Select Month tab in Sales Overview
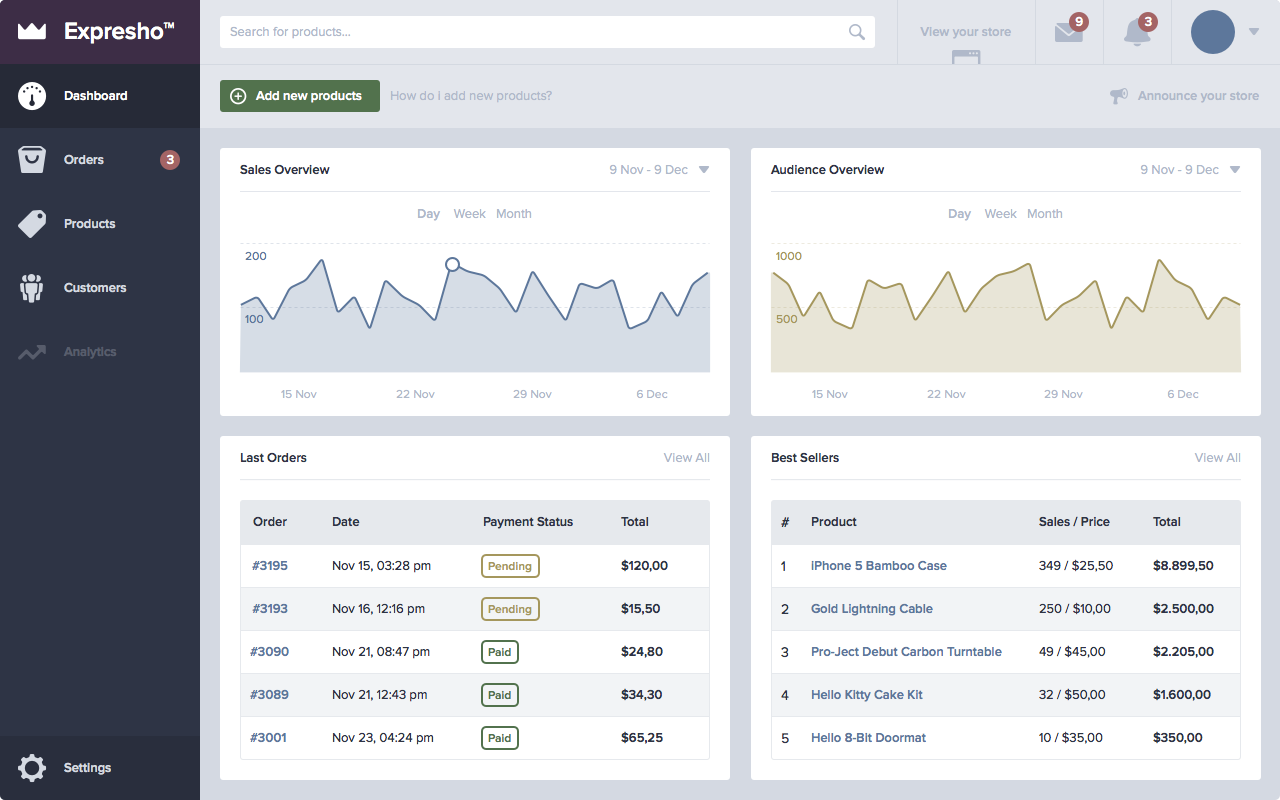This screenshot has height=800, width=1280. (514, 214)
